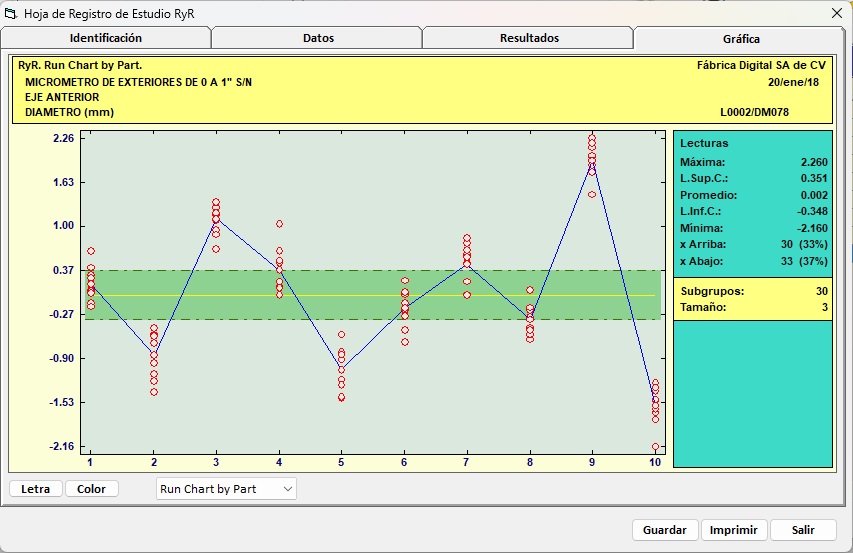Image resolution: width=853 pixels, height=553 pixels.
Task: Switch to the Identificación tab
Action: click(x=105, y=38)
